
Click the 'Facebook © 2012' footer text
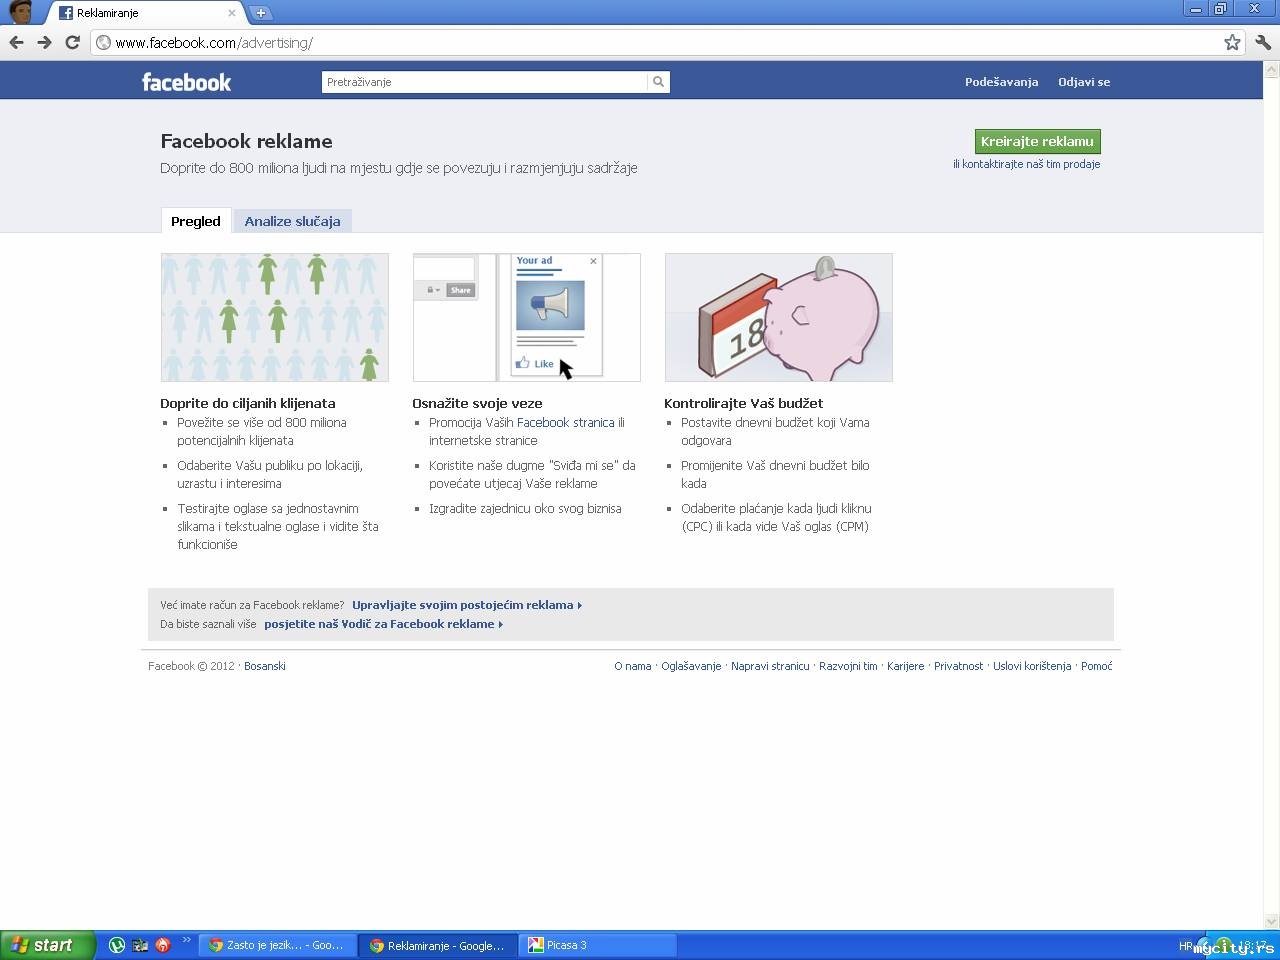(x=191, y=666)
